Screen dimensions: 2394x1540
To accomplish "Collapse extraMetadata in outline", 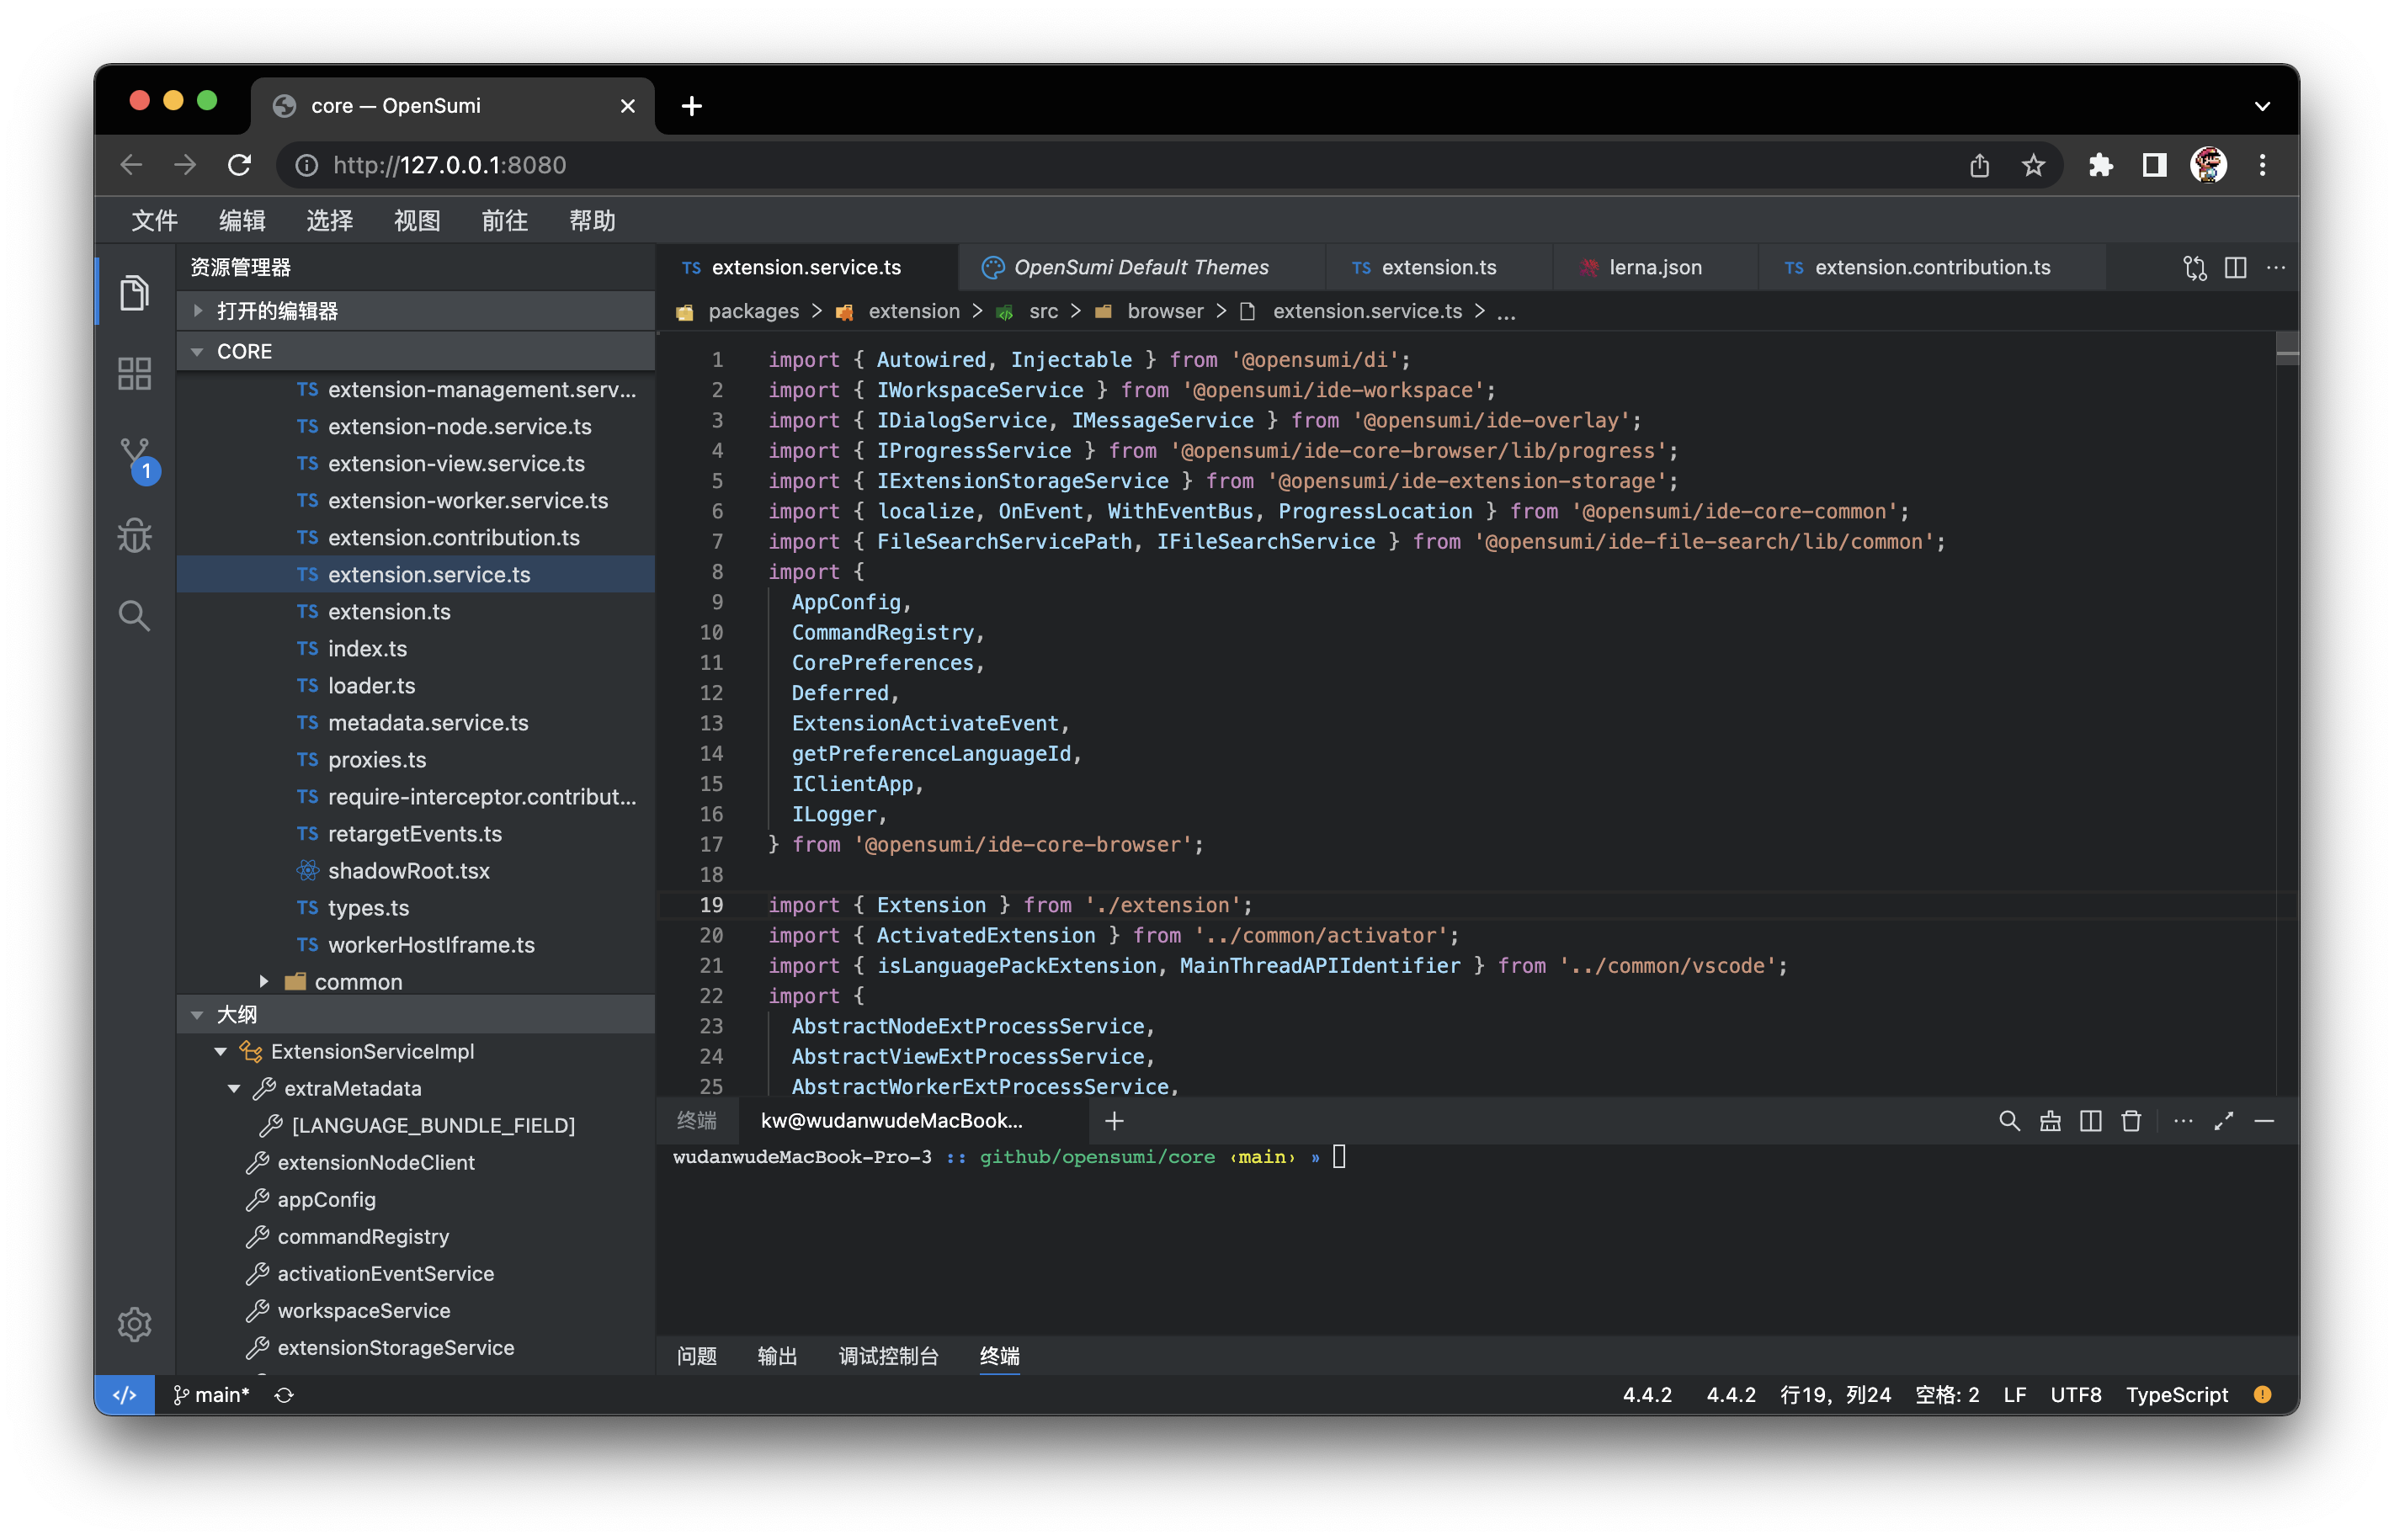I will [x=234, y=1088].
